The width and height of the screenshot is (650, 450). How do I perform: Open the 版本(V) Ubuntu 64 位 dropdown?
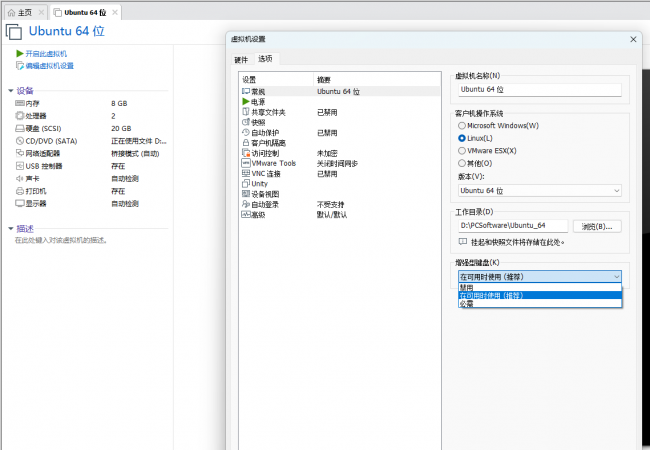[540, 191]
